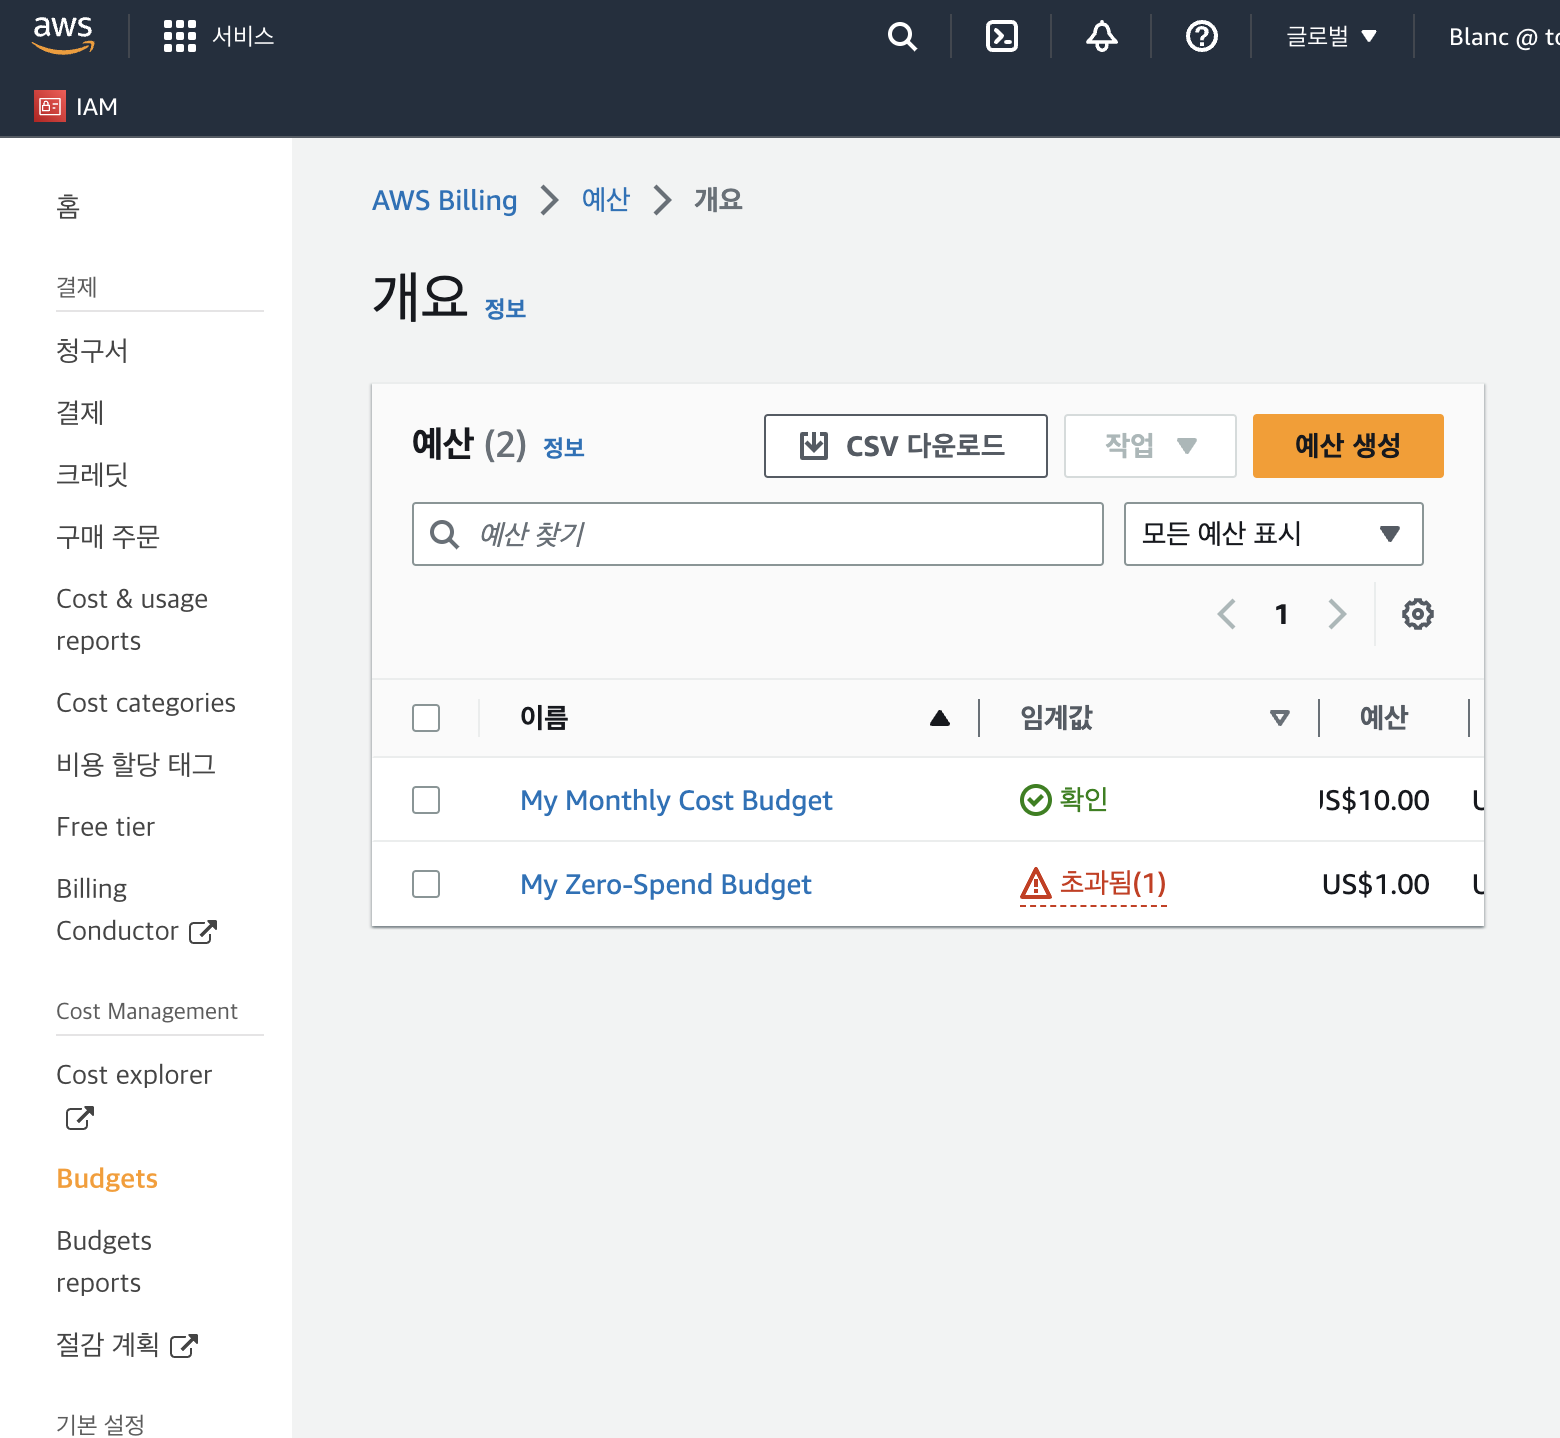Open 모든 예산 표시 filter dropdown

pos(1274,534)
